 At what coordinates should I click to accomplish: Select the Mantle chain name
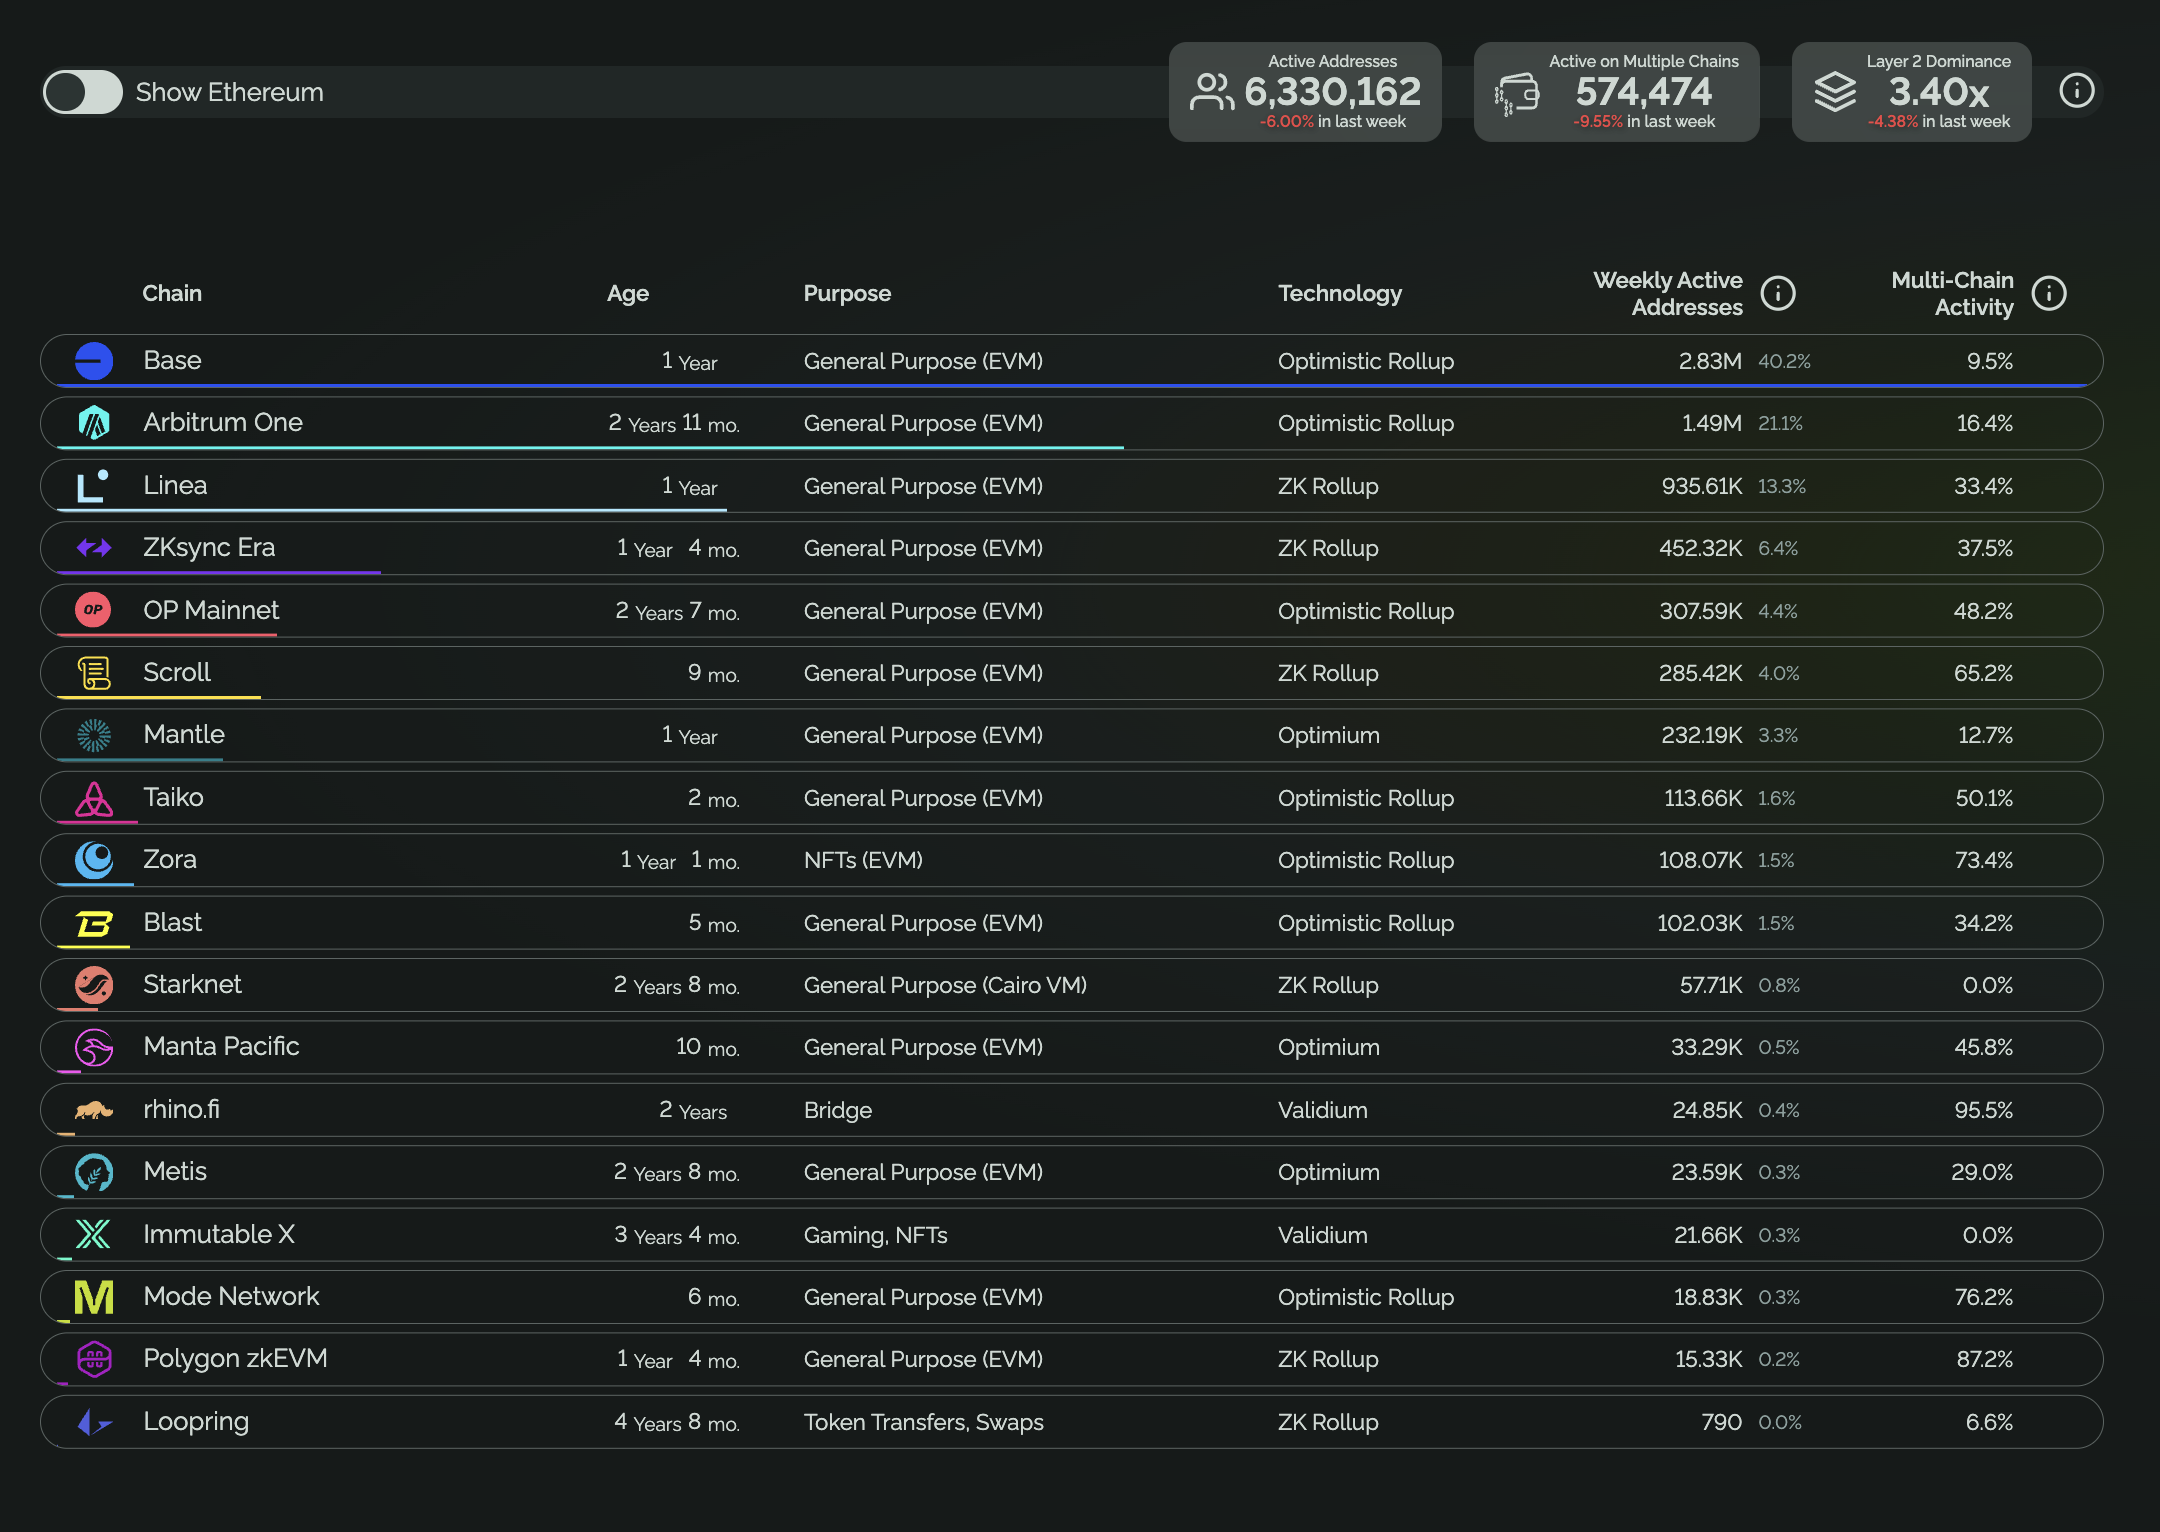[x=184, y=734]
